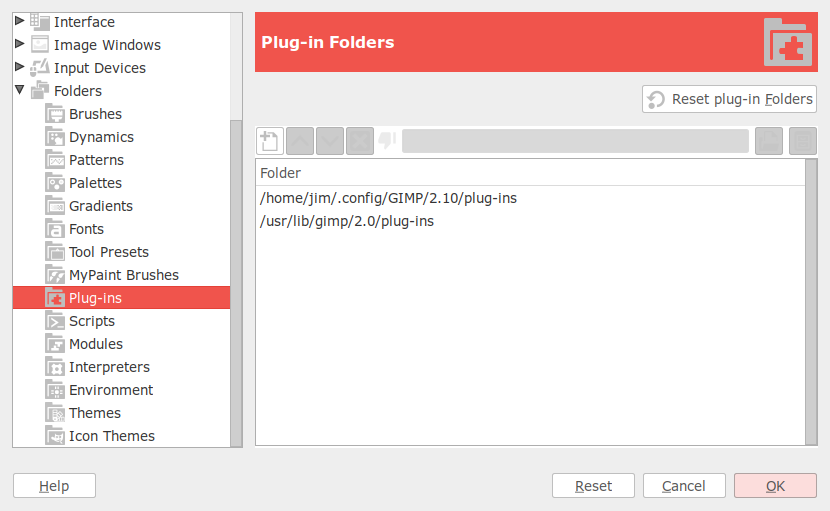Open the Dynamics folders page
The height and width of the screenshot is (511, 830).
coord(101,137)
